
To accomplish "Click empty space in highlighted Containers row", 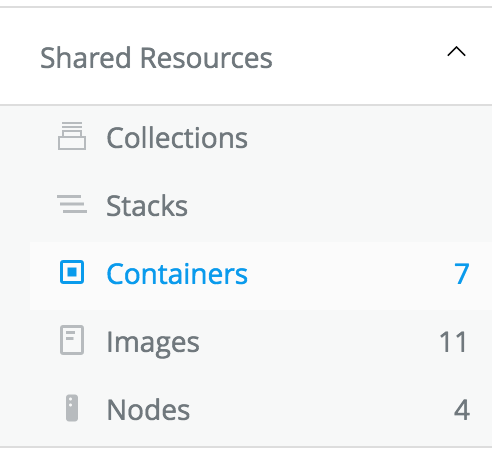I will [350, 274].
